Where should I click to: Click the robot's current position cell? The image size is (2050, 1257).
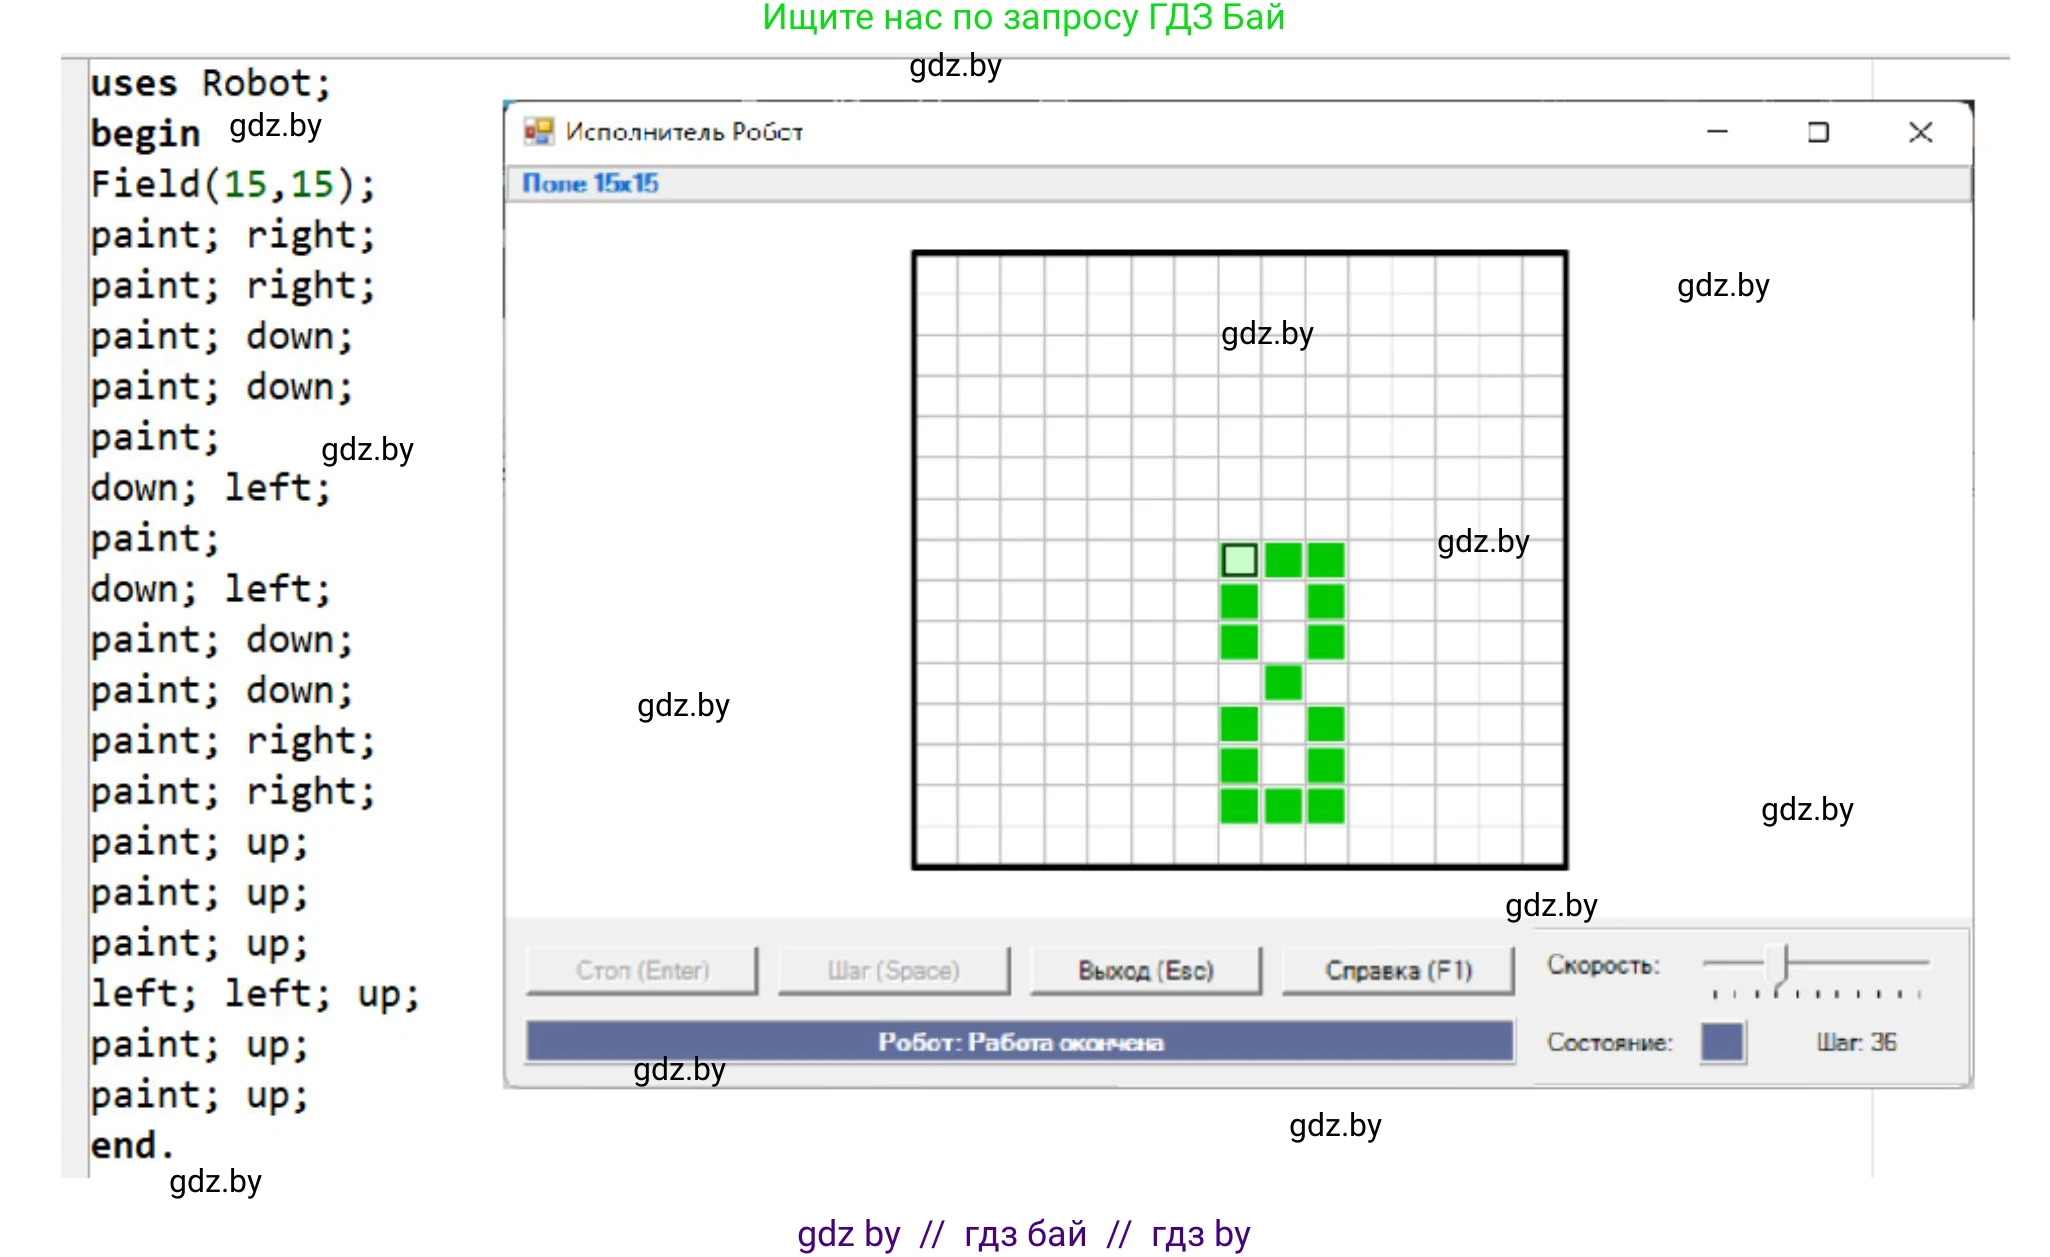(1239, 560)
